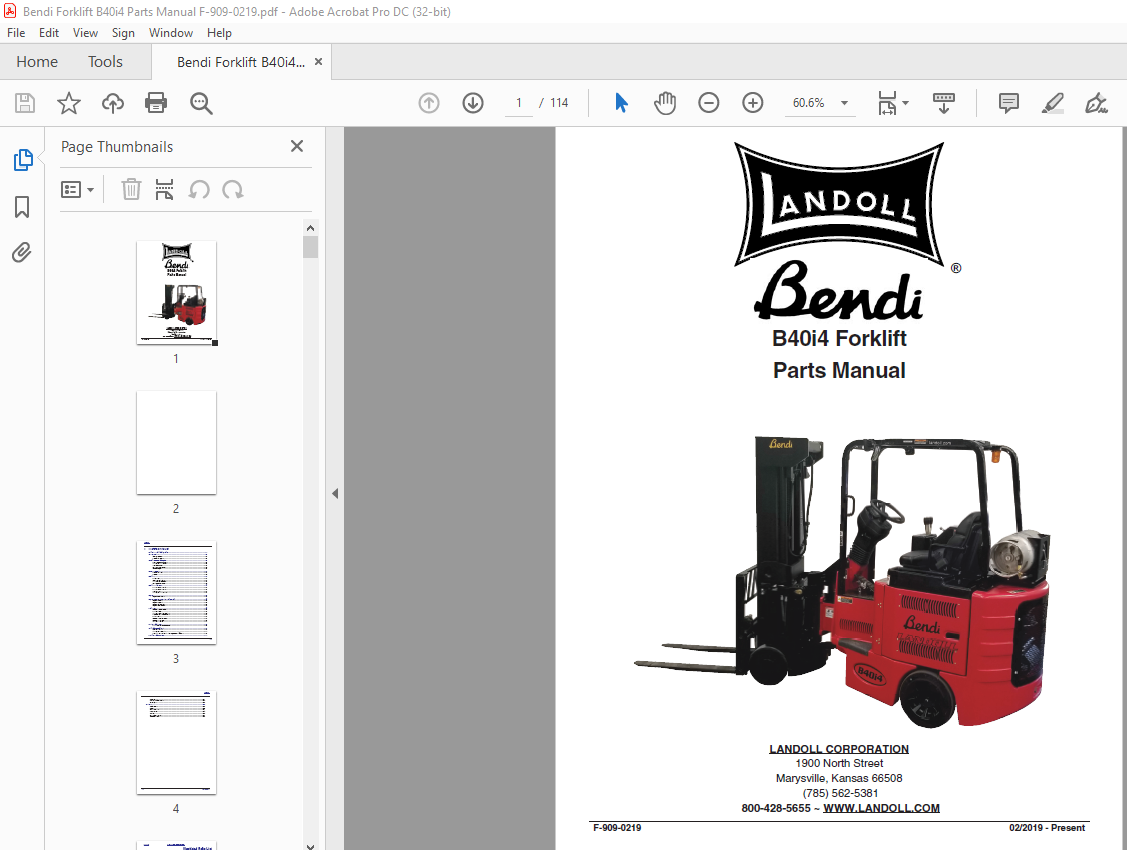Open the Read mode scrolling icon
This screenshot has height=850, width=1127.
pos(944,103)
